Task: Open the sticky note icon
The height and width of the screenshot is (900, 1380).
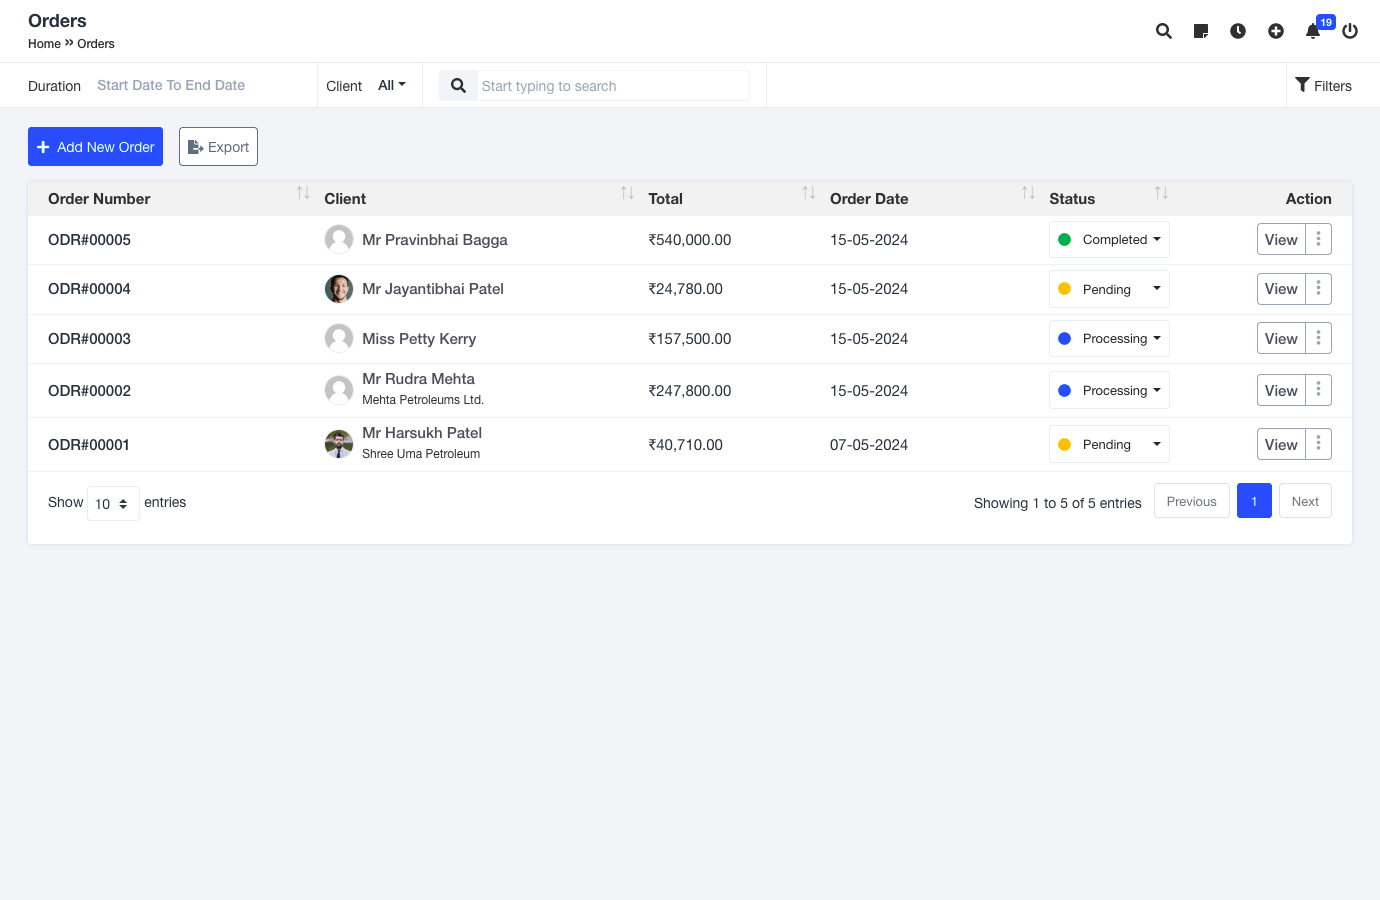Action: click(x=1201, y=31)
